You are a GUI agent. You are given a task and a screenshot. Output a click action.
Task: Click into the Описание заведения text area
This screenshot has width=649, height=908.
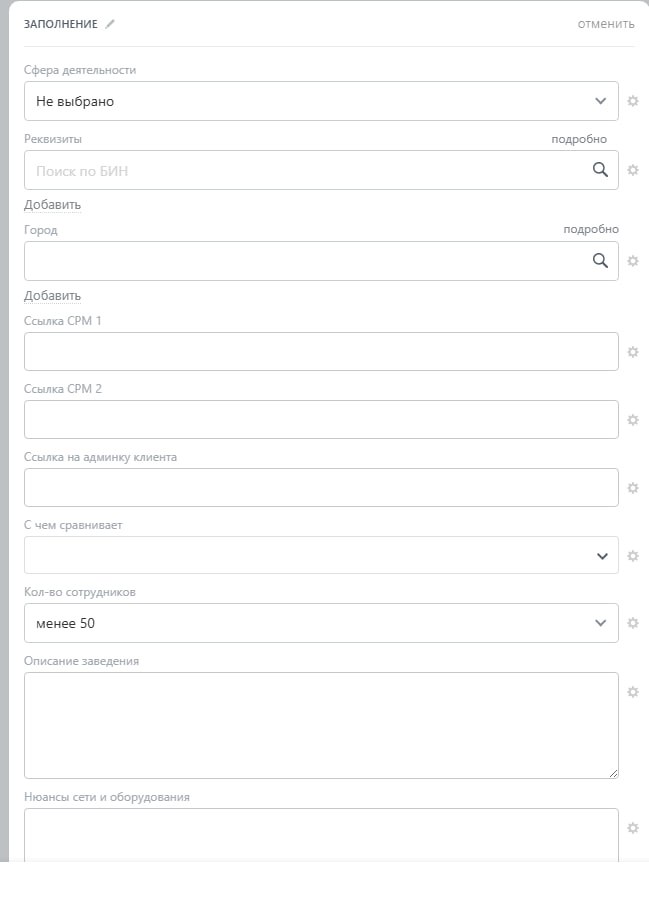(x=320, y=725)
